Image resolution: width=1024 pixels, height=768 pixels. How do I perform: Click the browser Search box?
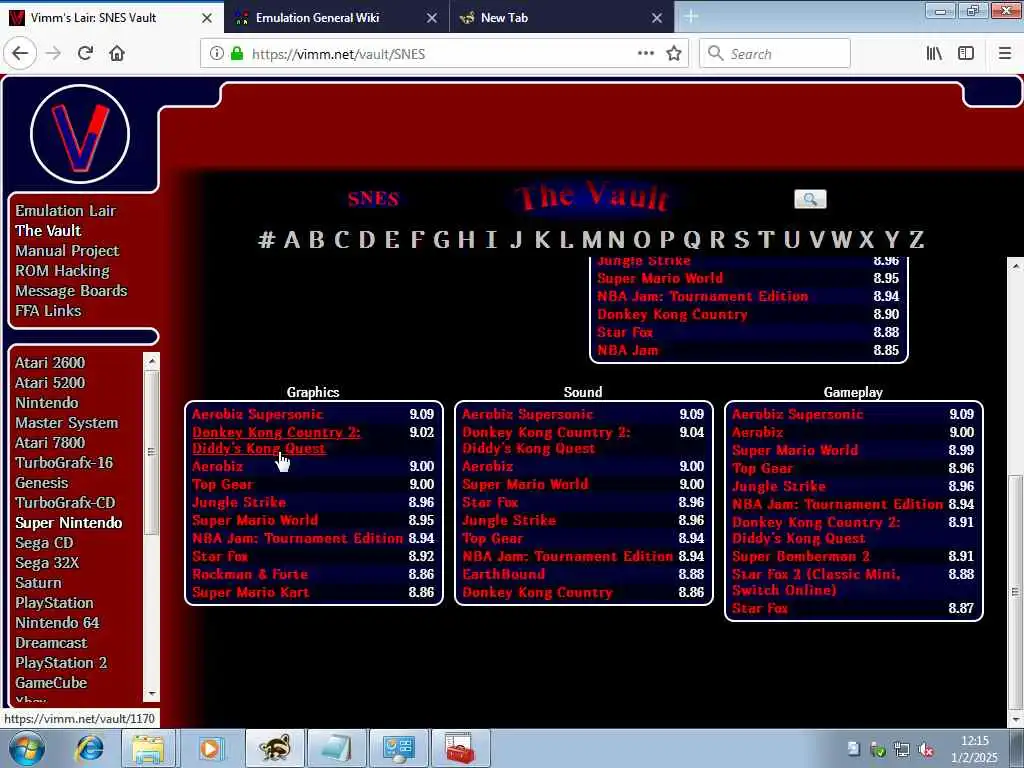coord(775,54)
